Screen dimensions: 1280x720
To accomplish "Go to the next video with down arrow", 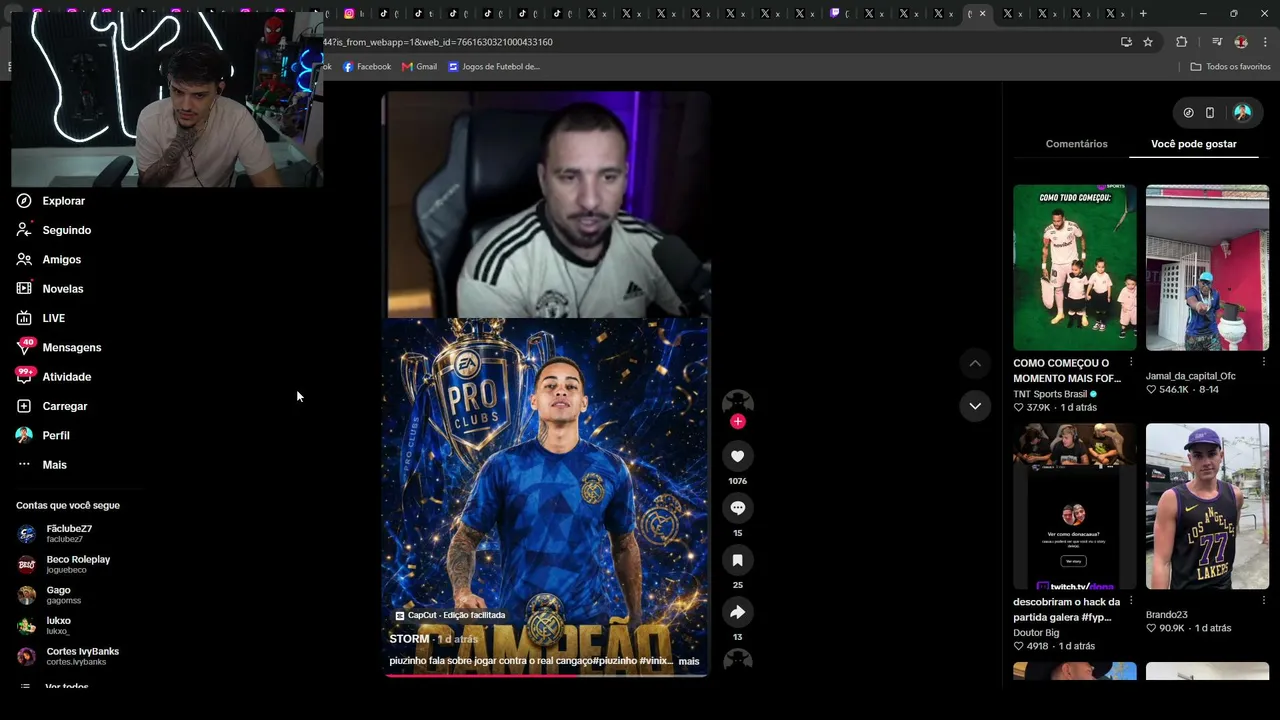I will (975, 406).
